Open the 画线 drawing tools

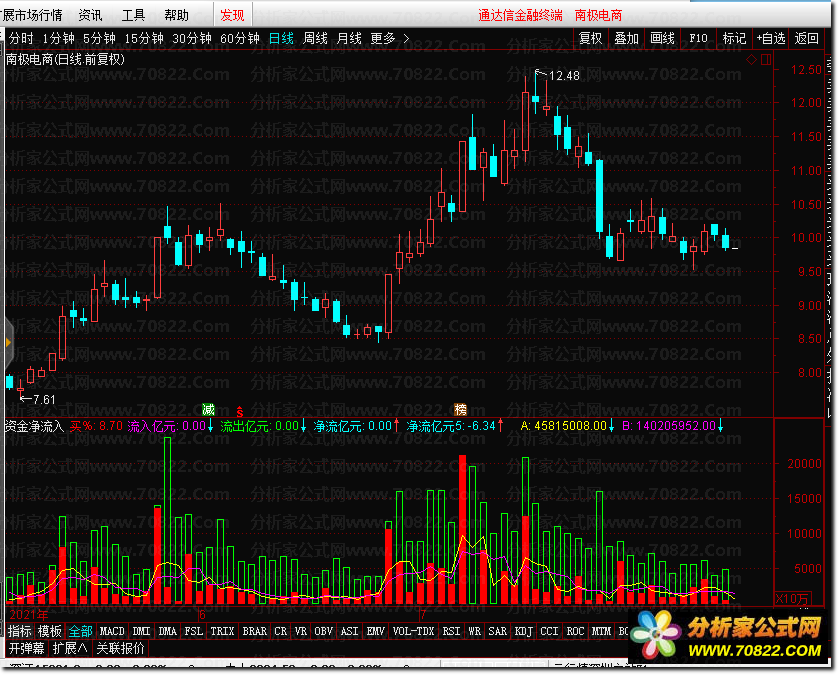tap(663, 39)
